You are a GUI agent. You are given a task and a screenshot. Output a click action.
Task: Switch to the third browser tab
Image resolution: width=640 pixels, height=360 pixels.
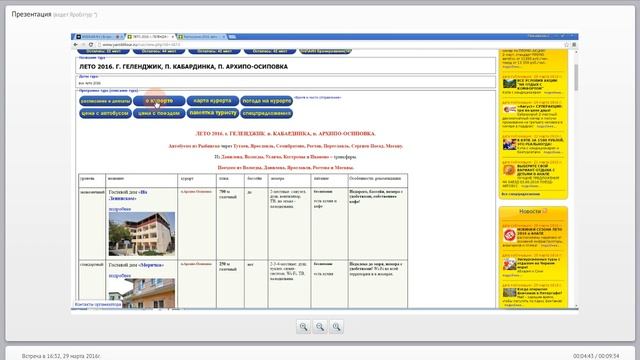202,37
